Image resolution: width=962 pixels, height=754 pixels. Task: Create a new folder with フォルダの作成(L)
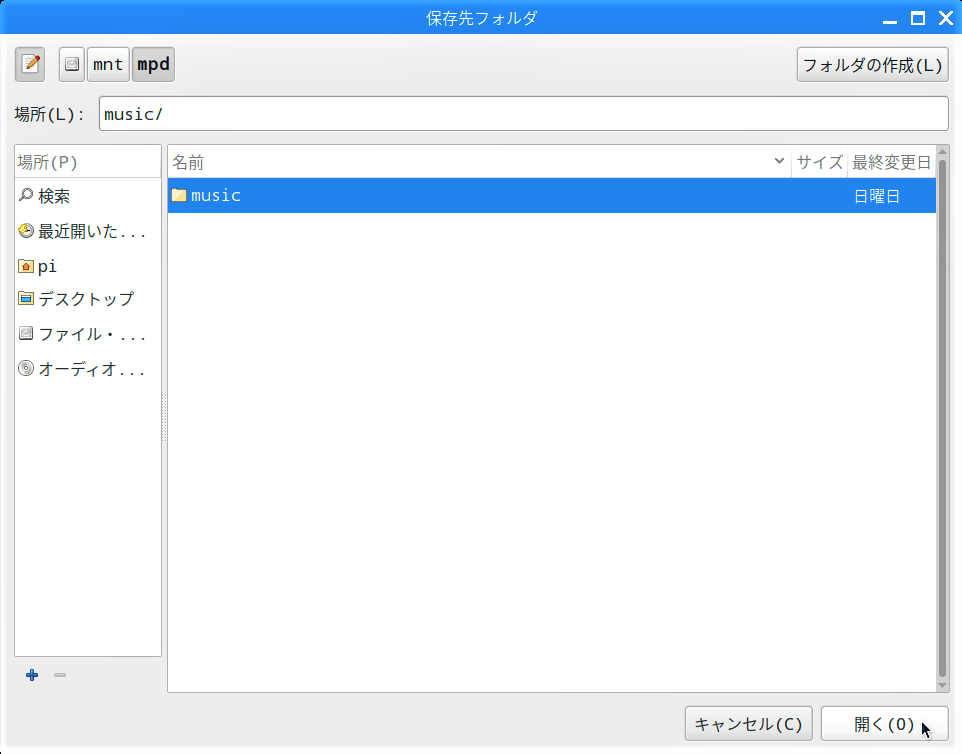tap(872, 64)
